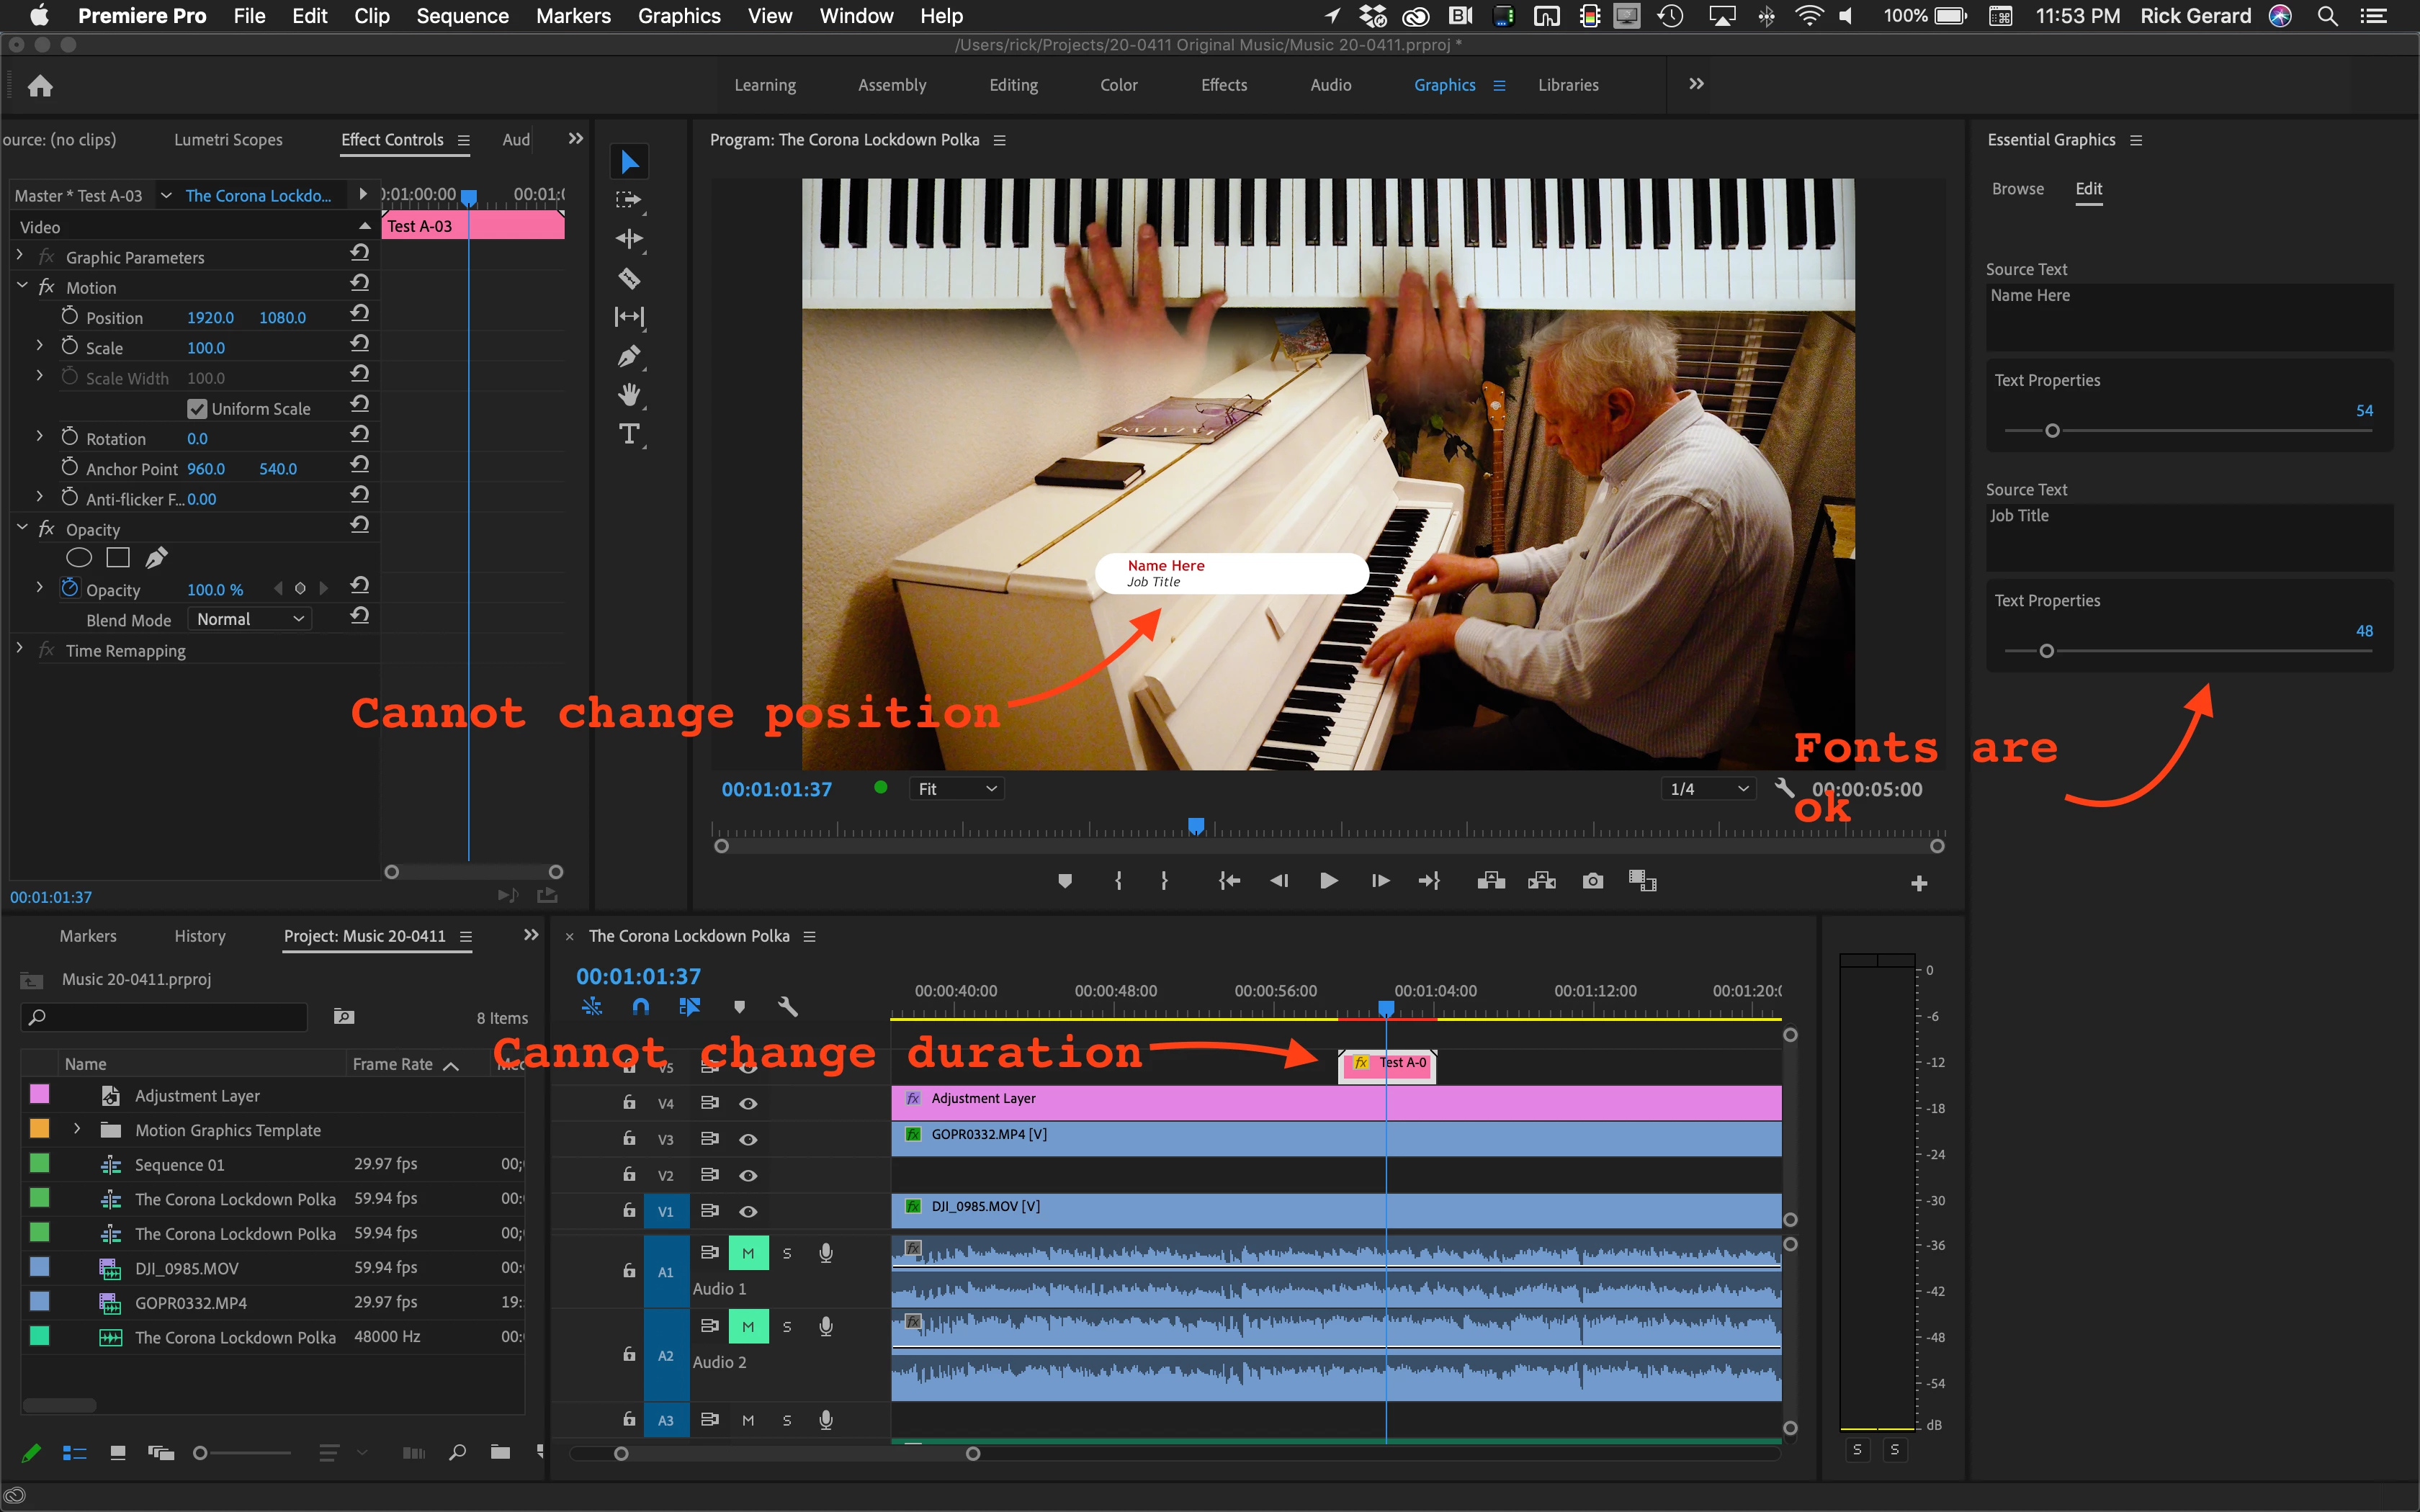Unmute Audio 1 track M button
The height and width of the screenshot is (1512, 2420).
point(748,1253)
